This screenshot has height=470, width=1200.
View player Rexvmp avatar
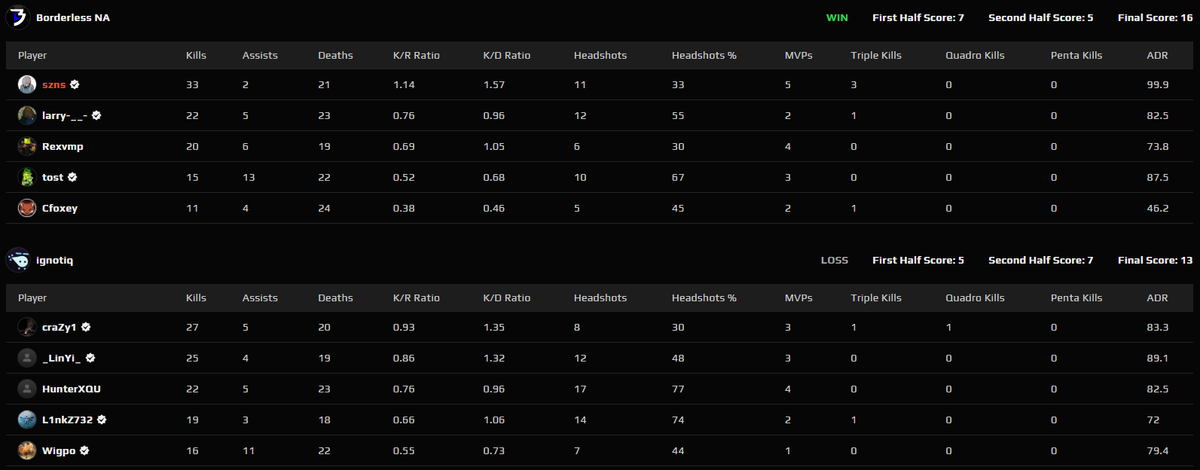point(27,147)
